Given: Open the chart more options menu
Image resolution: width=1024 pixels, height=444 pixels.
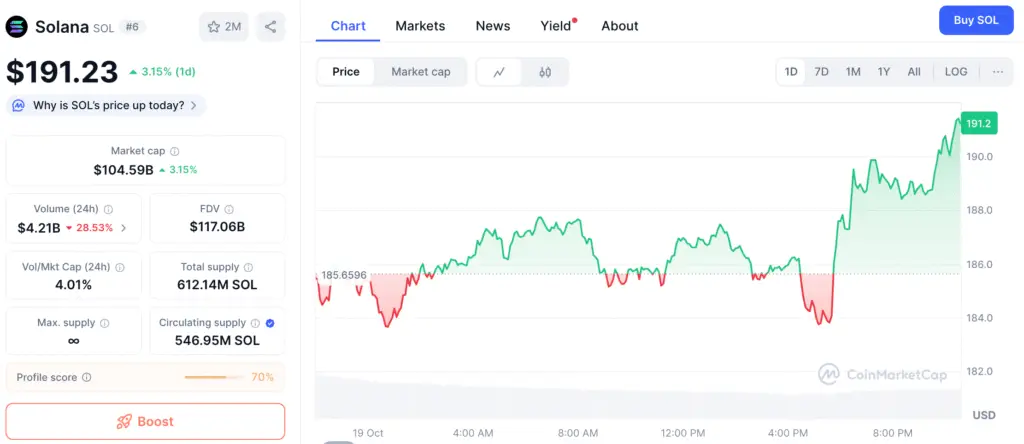Looking at the screenshot, I should [x=997, y=72].
